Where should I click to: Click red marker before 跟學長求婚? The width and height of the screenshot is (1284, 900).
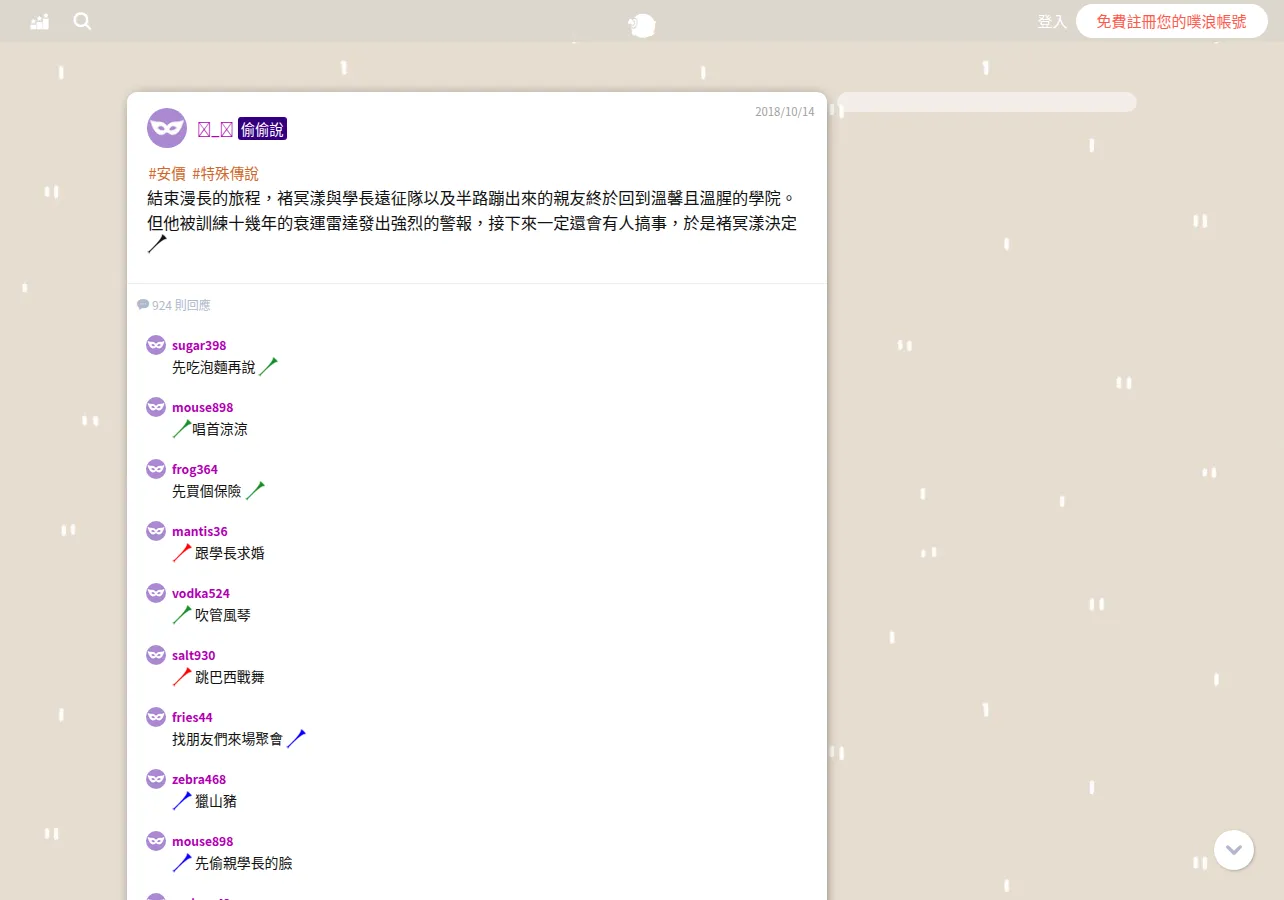182,553
